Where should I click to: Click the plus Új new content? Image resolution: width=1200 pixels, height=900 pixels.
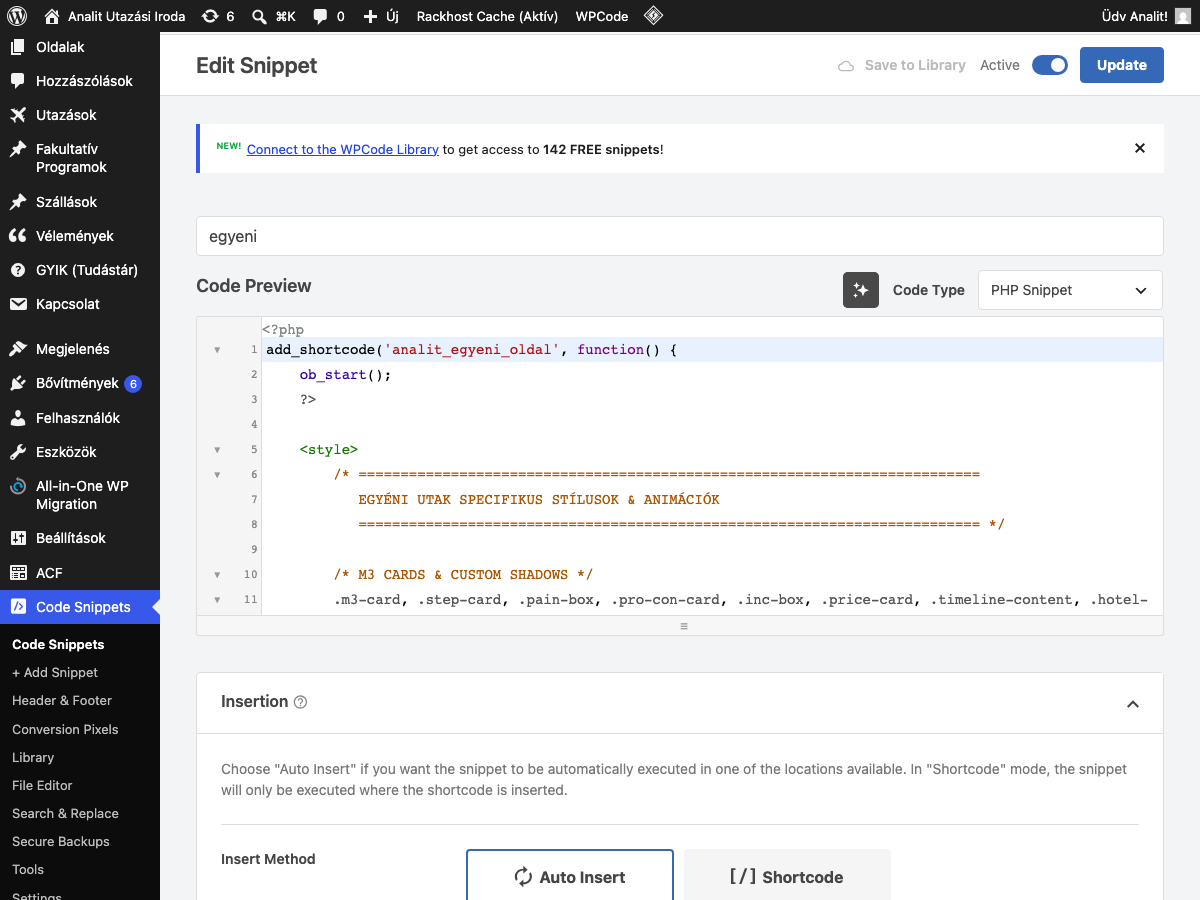point(381,16)
